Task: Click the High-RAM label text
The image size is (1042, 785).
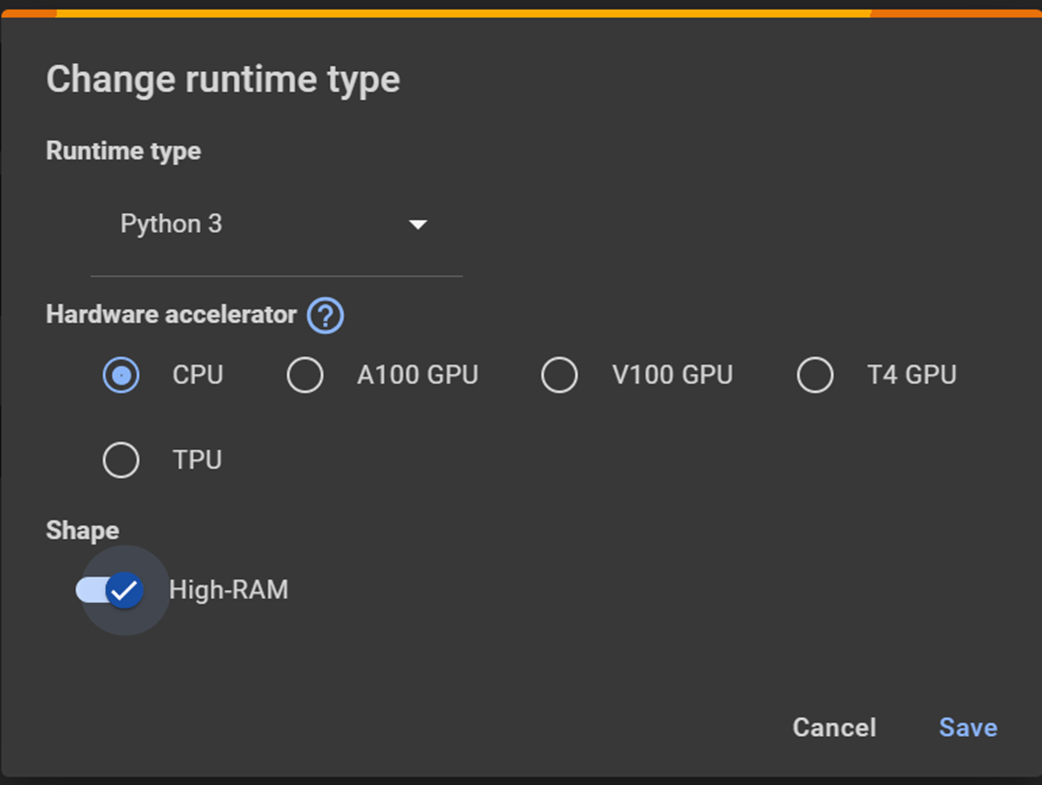Action: point(228,590)
